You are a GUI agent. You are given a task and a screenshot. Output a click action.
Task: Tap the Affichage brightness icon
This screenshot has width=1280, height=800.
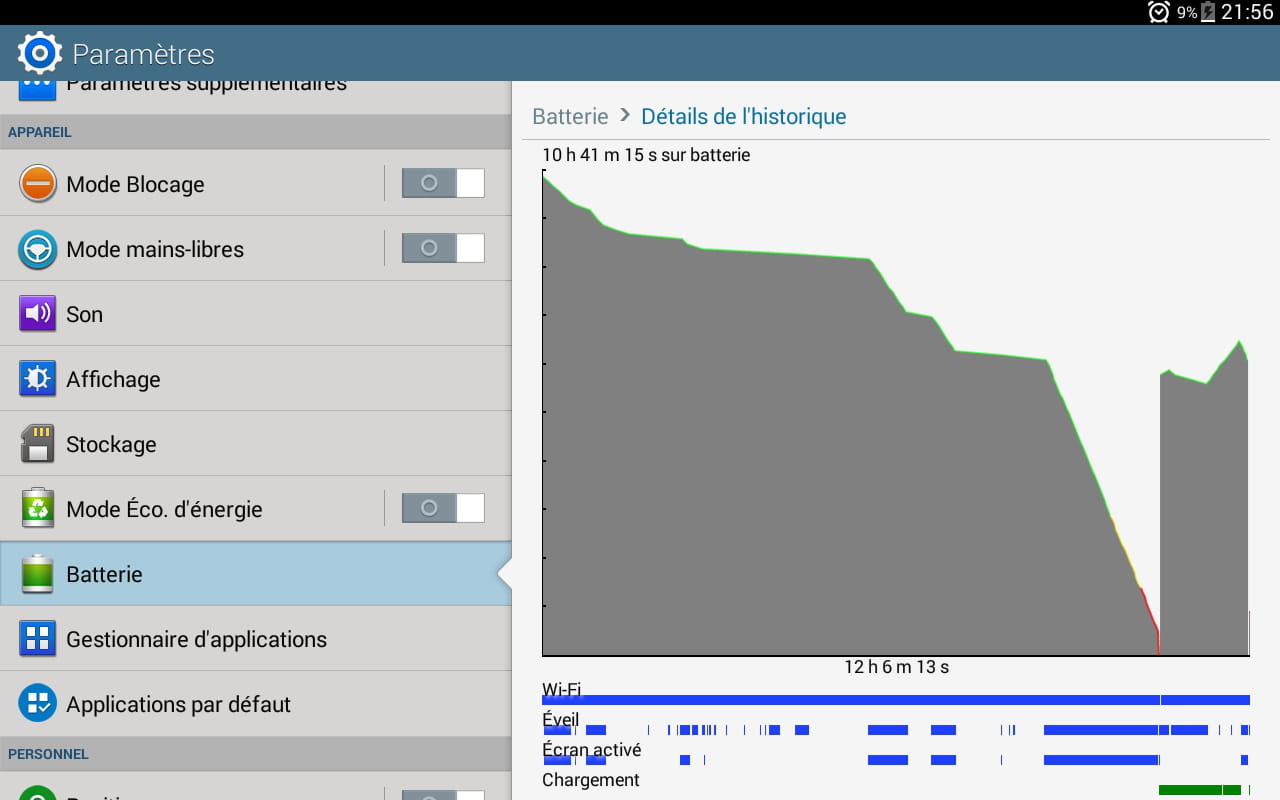pos(38,379)
